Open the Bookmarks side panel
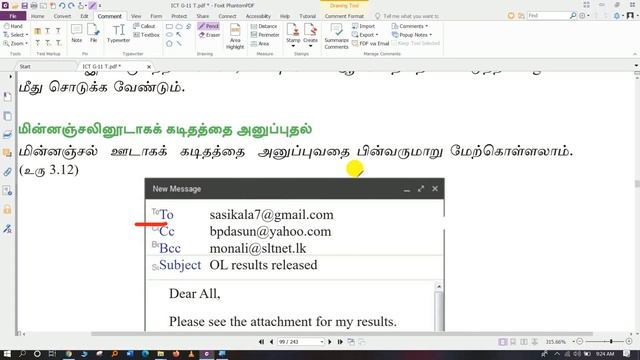640x360 pixels. point(7,97)
